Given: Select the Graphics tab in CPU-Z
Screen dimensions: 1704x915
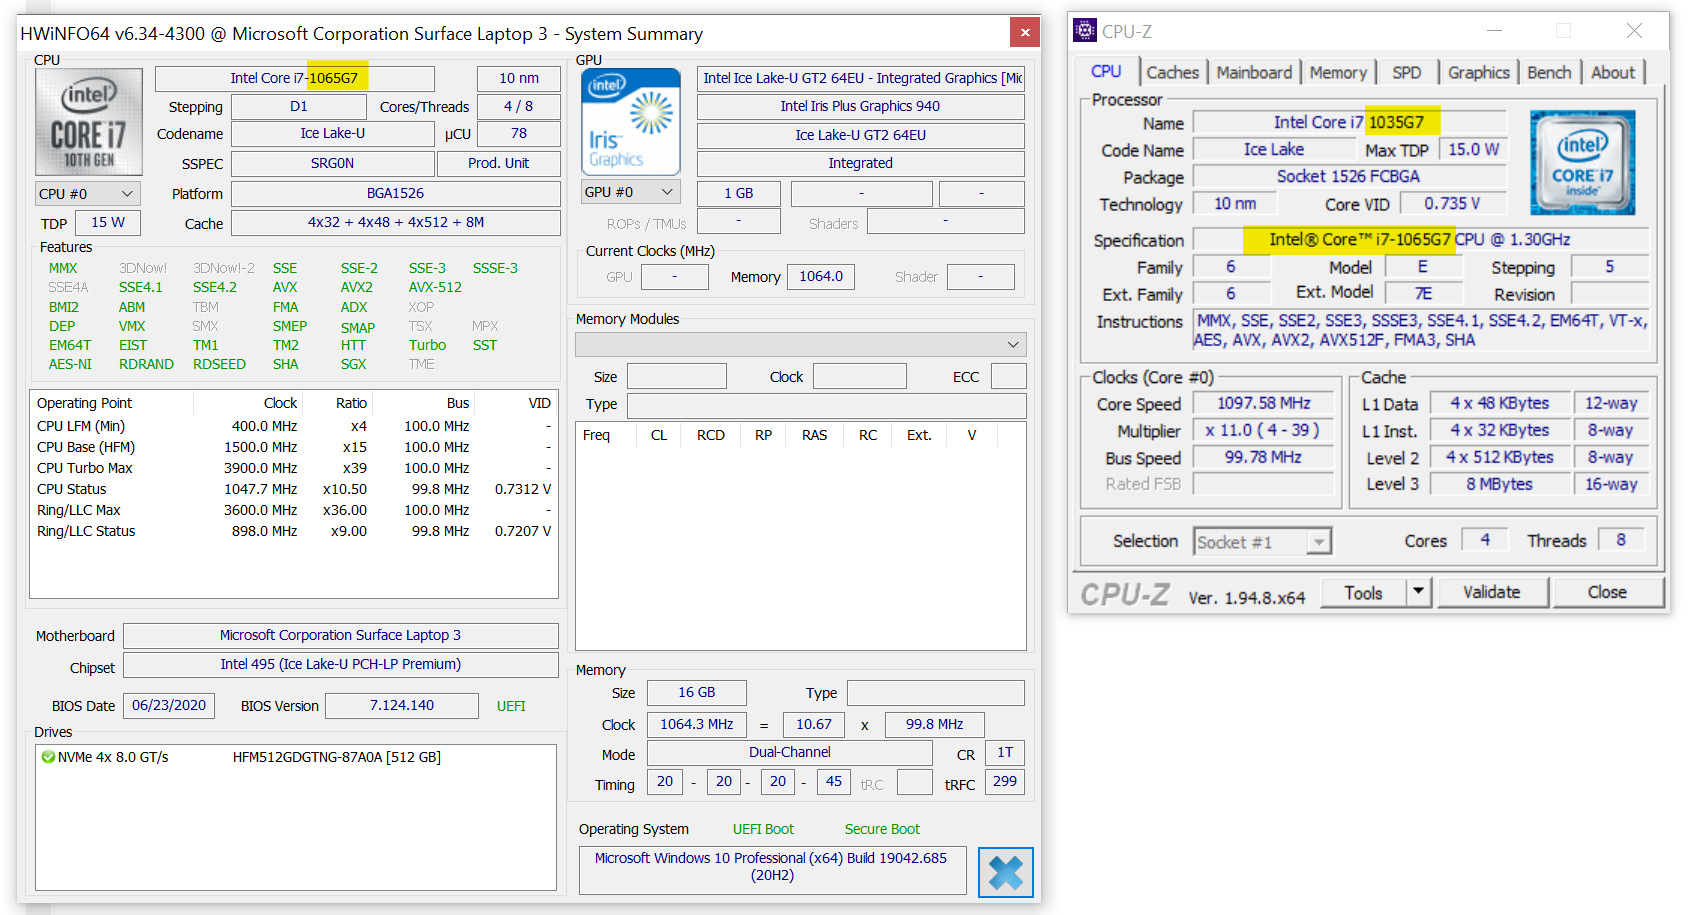Looking at the screenshot, I should 1479,73.
